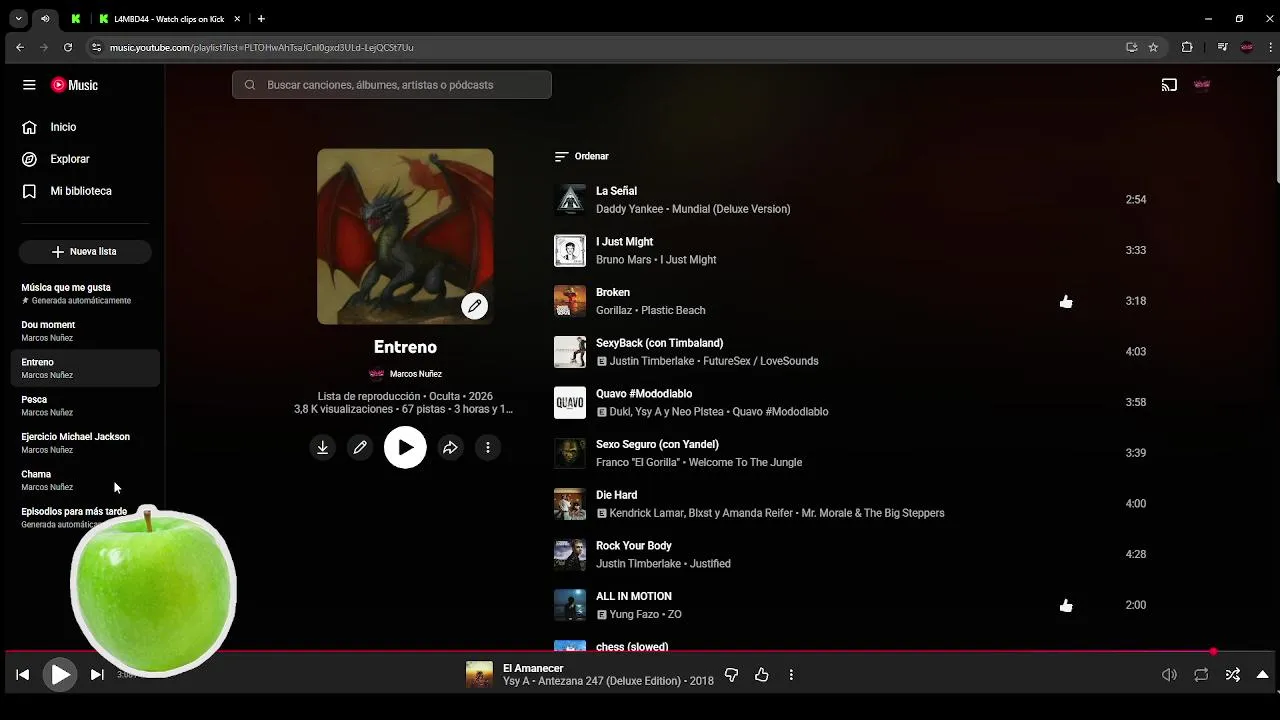Open Música que me gusta playlist
The image size is (1280, 720).
tap(87, 293)
